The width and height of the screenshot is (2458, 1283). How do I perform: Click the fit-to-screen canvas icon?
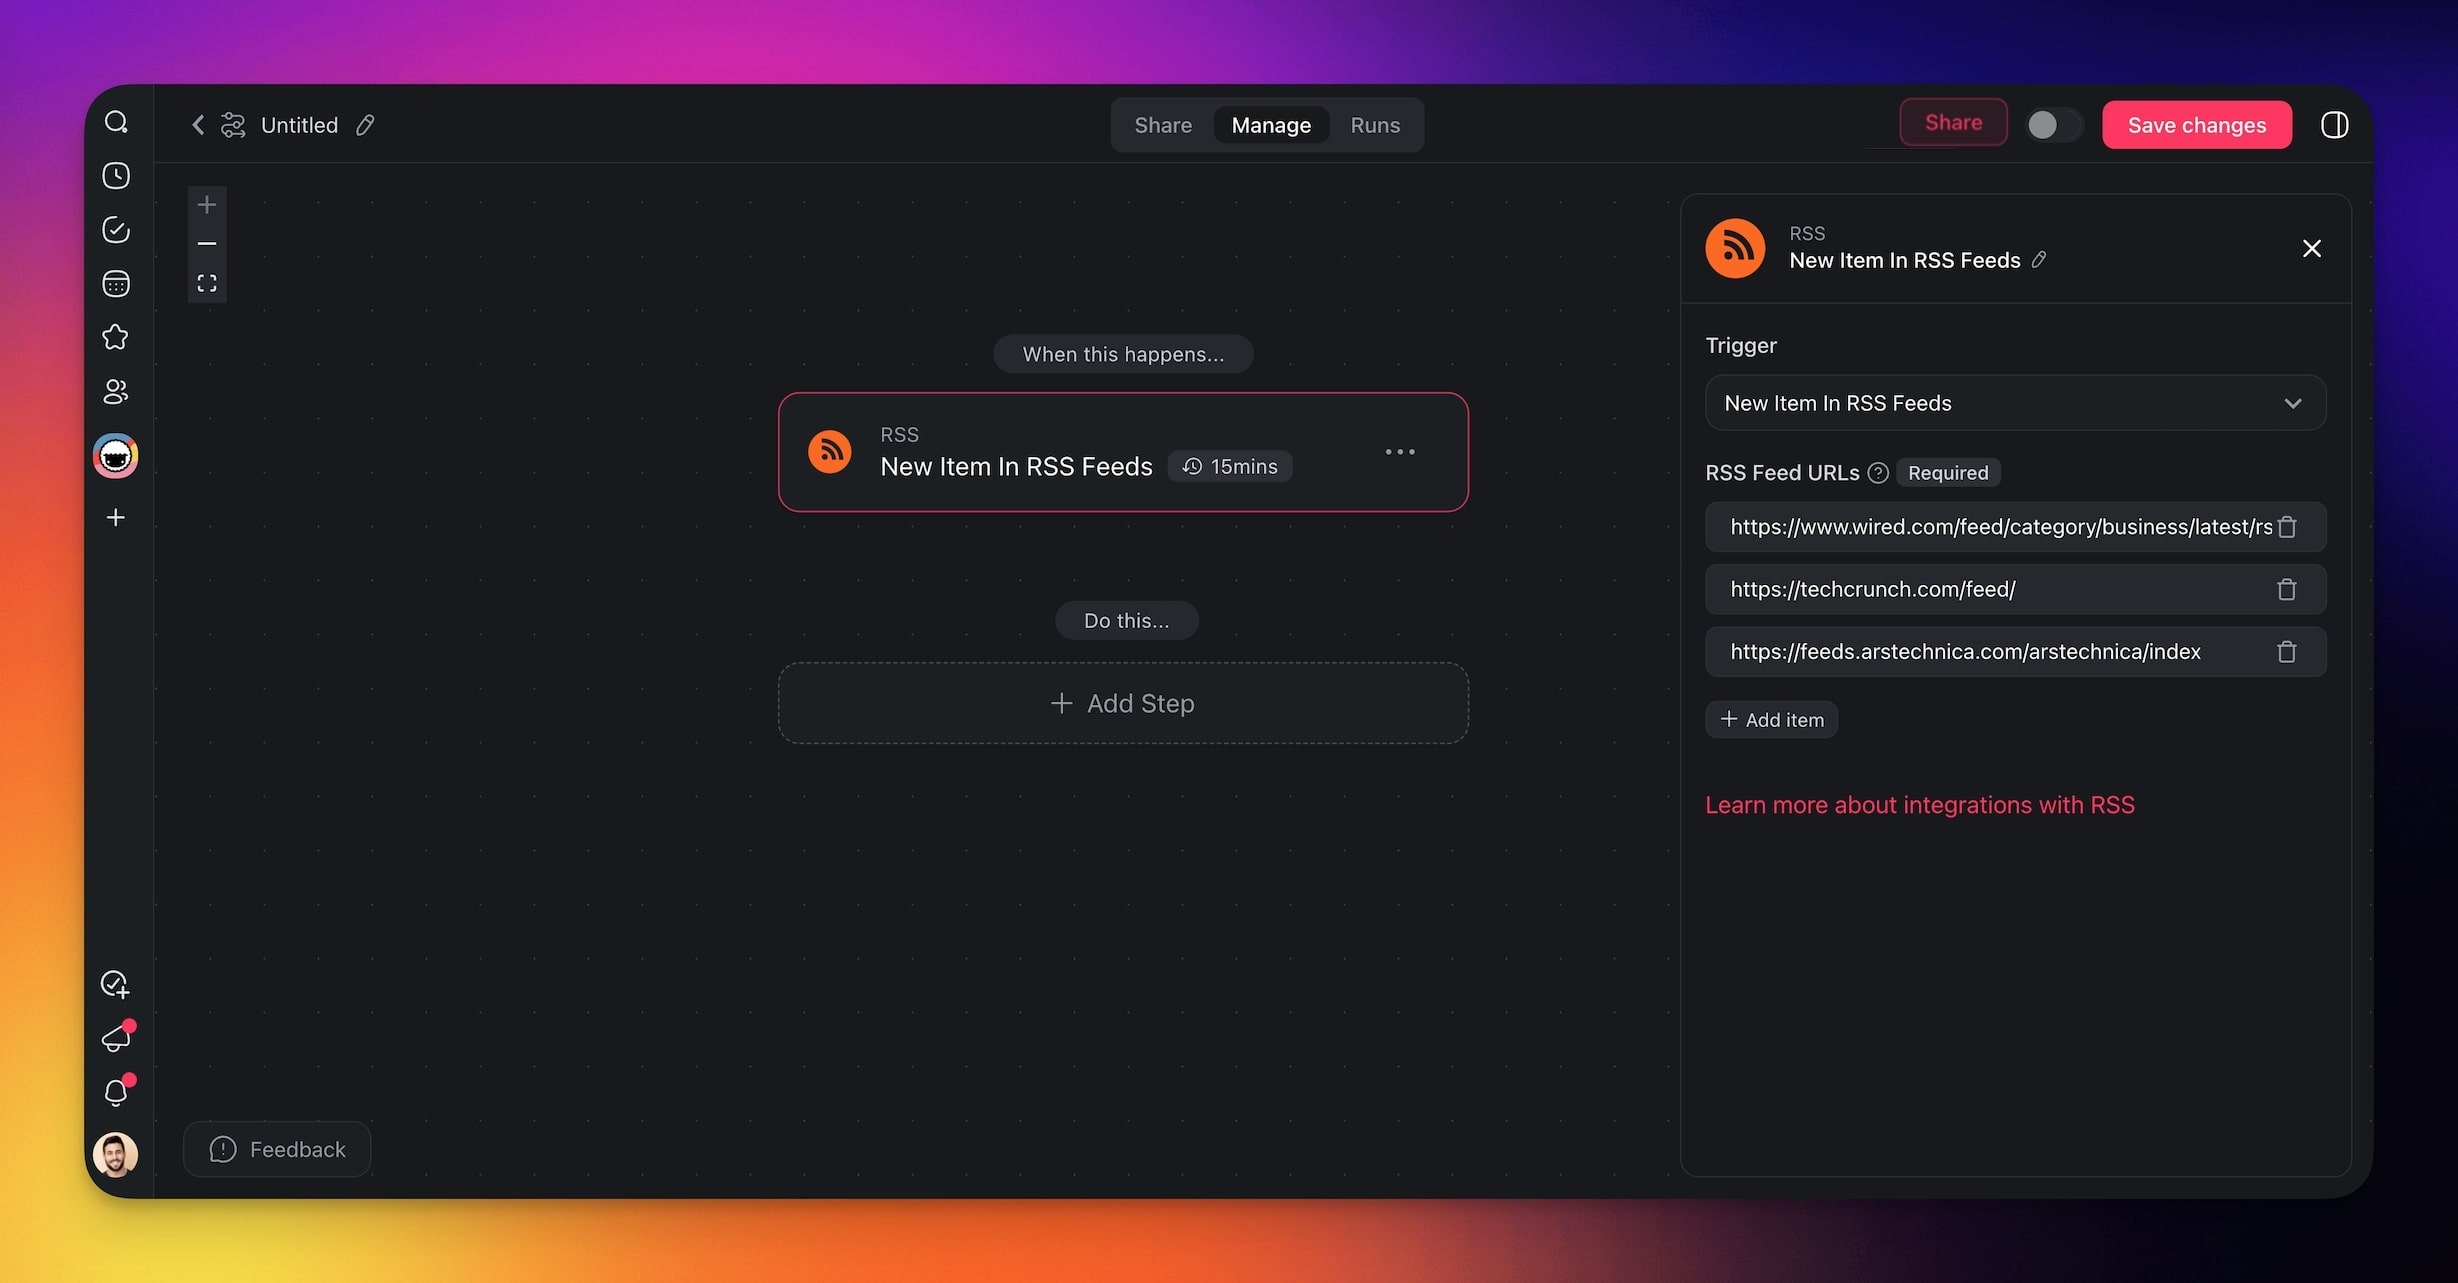coord(207,284)
